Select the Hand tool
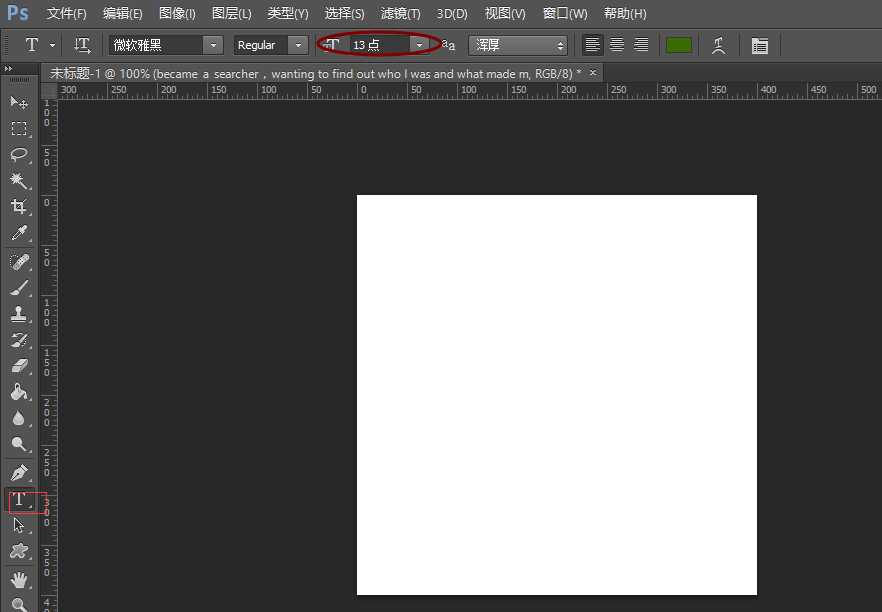 pos(18,579)
